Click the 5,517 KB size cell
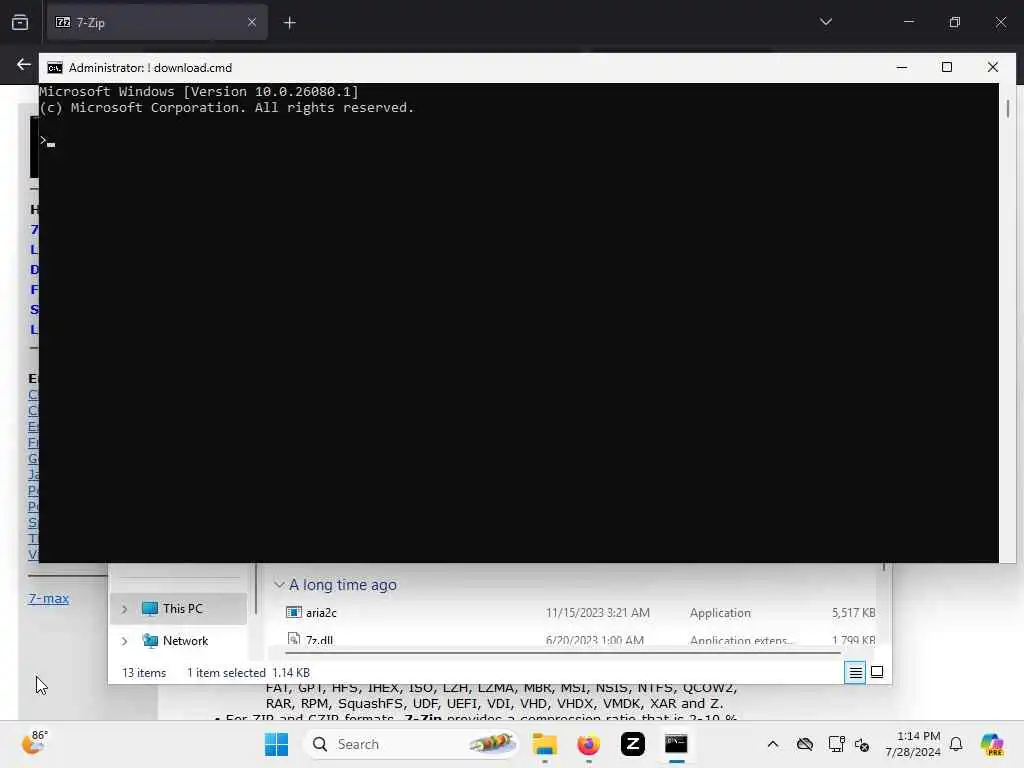 (854, 613)
